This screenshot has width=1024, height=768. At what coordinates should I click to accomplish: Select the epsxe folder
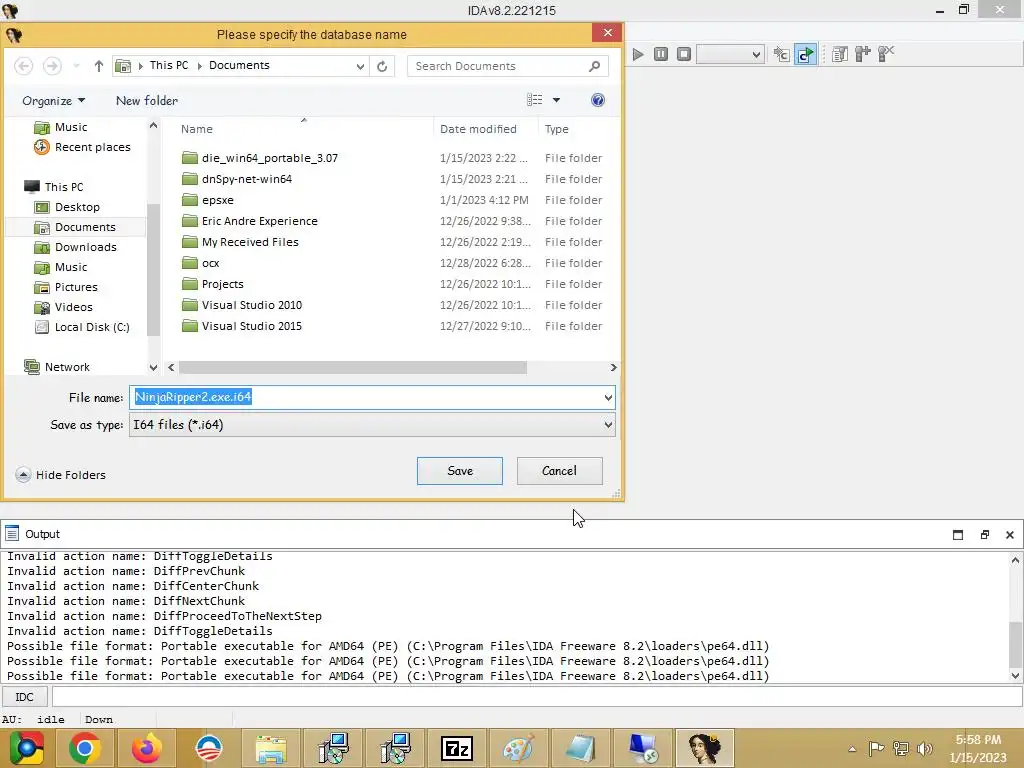[208, 200]
